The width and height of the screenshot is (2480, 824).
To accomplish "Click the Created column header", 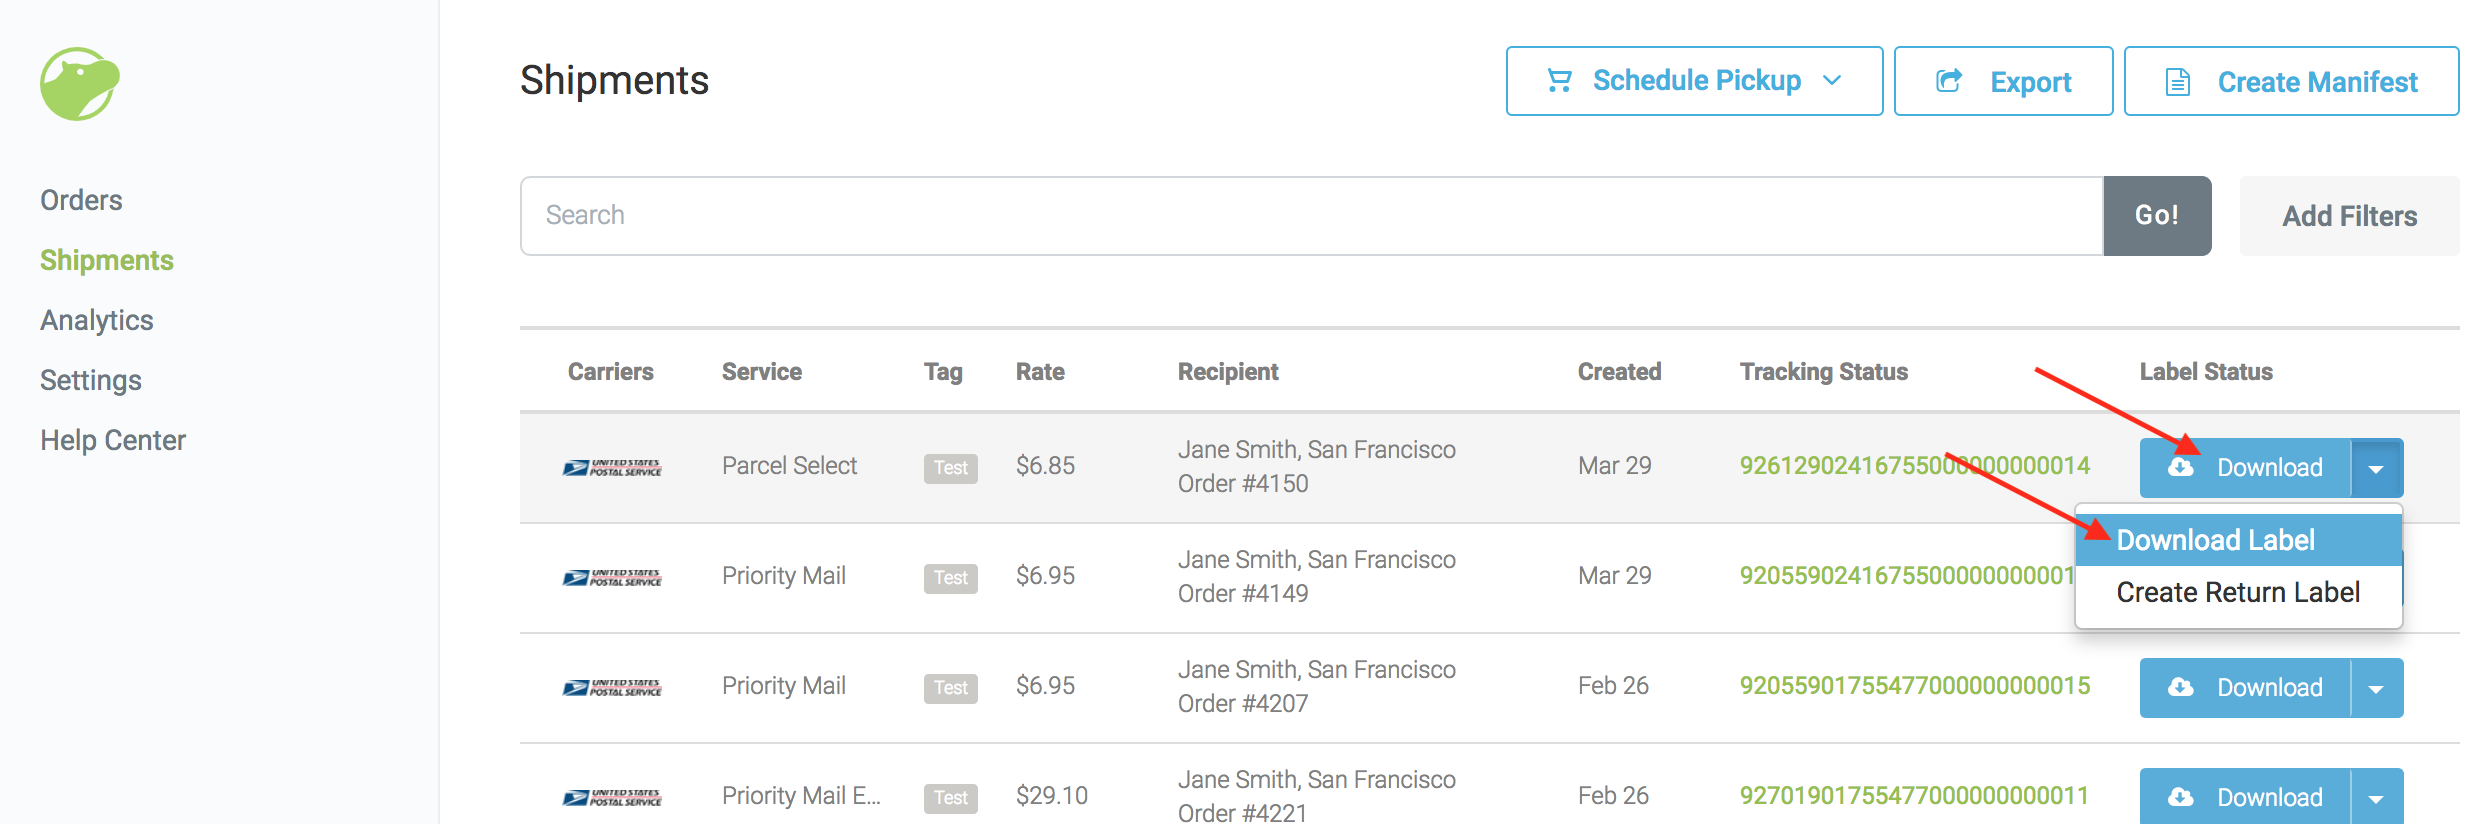I will (1619, 372).
